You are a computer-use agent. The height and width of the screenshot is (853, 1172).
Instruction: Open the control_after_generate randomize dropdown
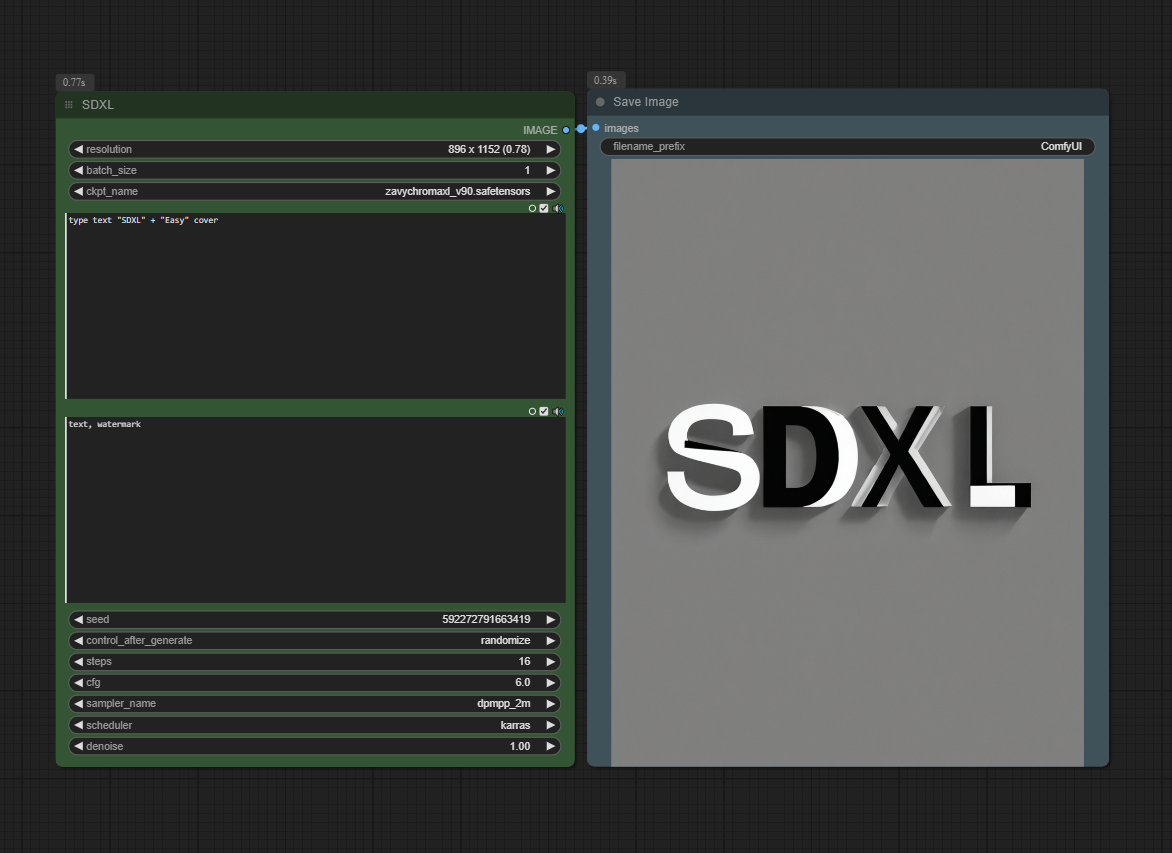coord(315,641)
